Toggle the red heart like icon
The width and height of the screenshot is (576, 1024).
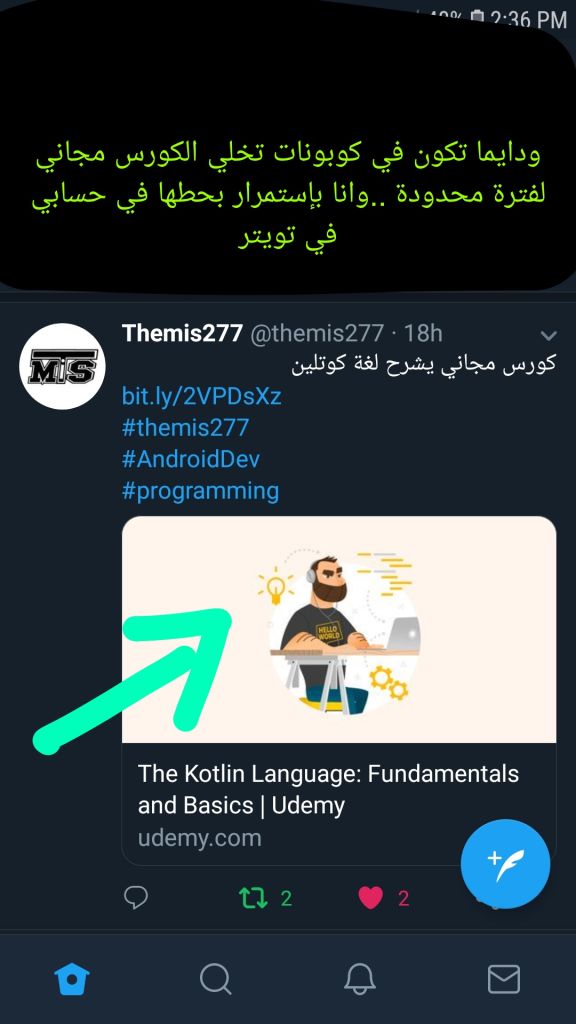coord(370,899)
